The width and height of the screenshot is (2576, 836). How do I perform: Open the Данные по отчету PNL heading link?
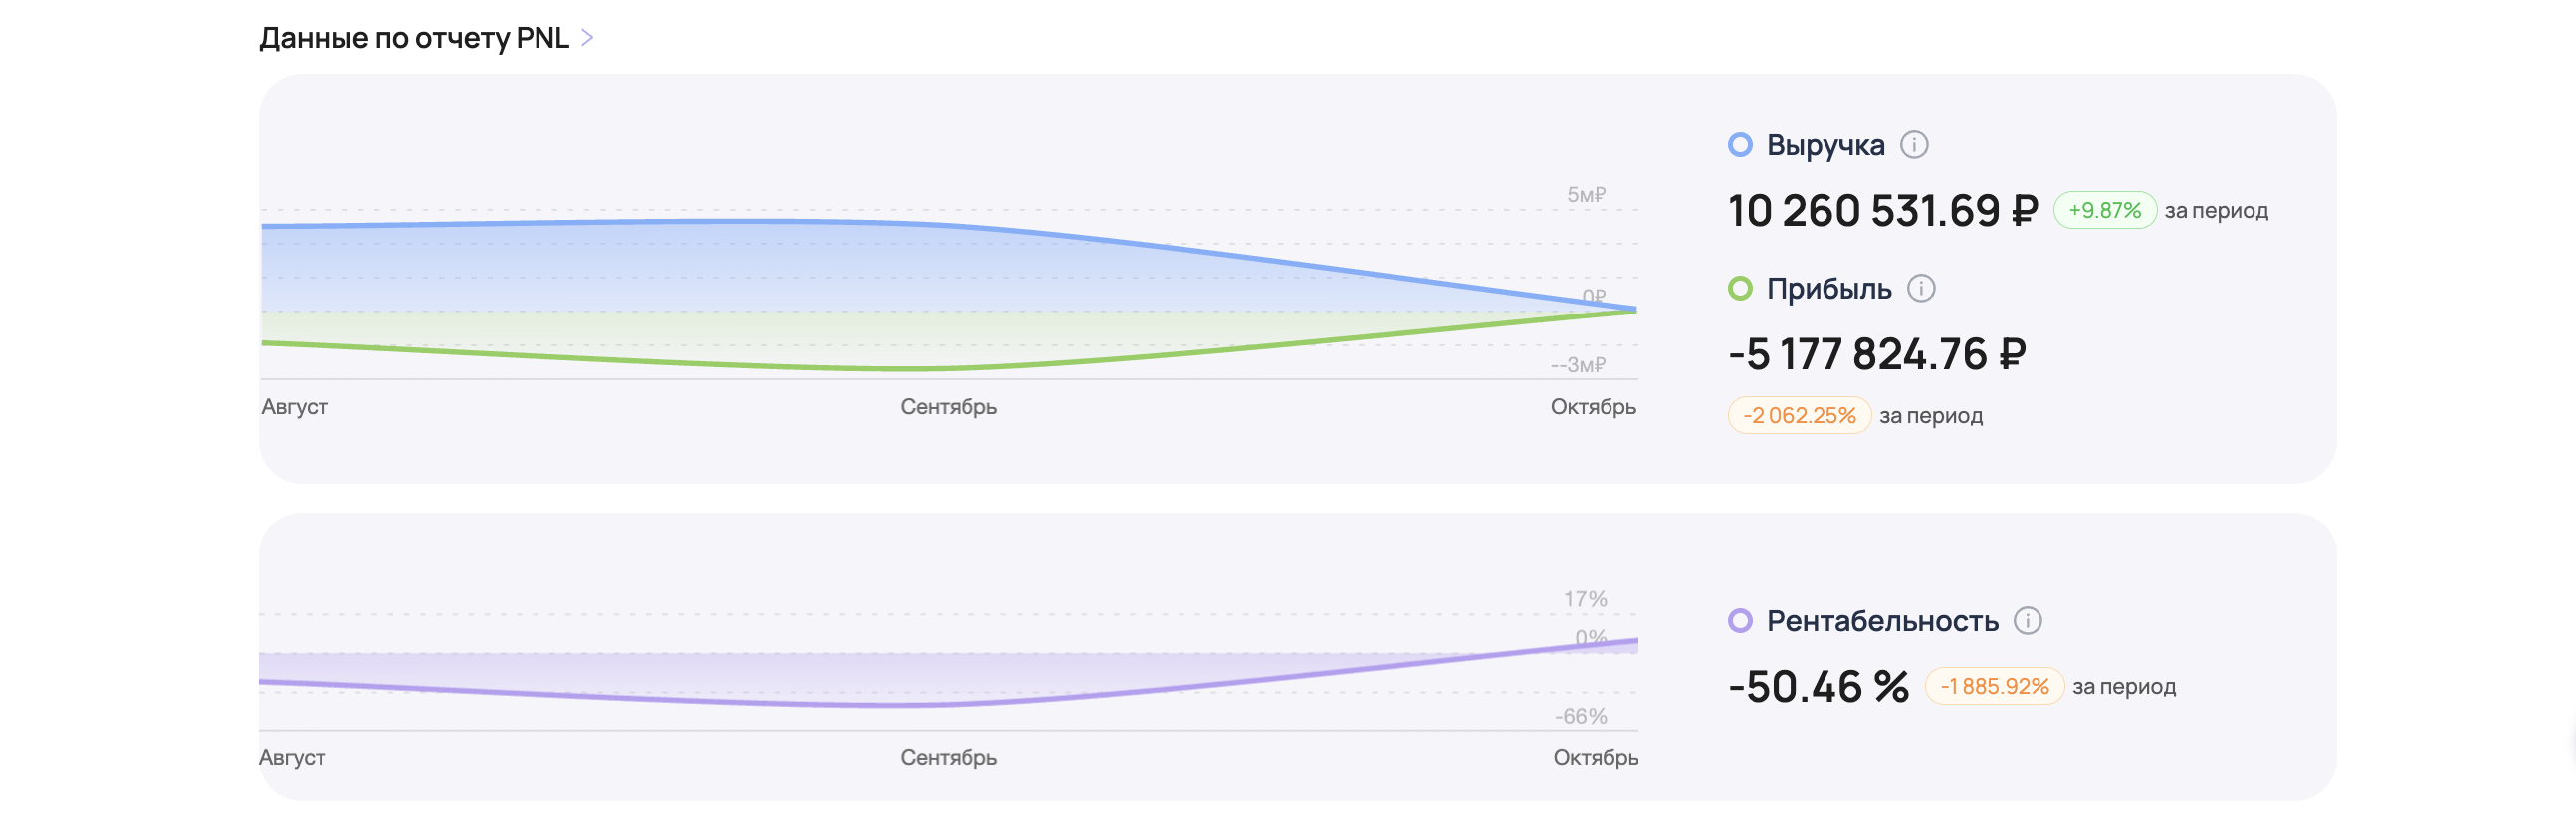coord(413,38)
